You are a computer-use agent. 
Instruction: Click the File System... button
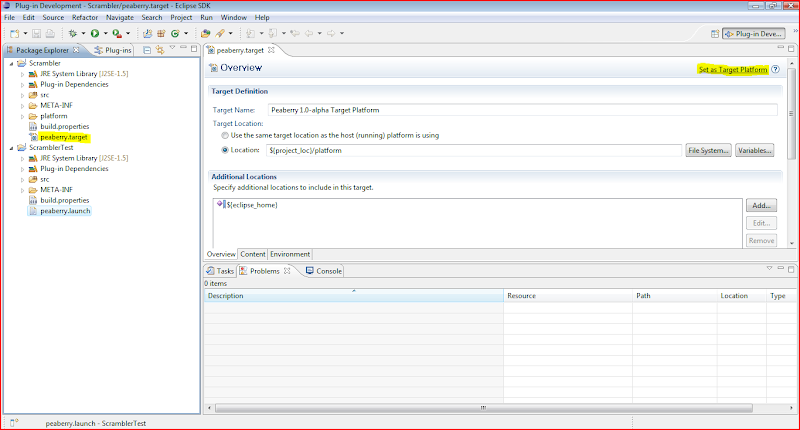tap(708, 150)
